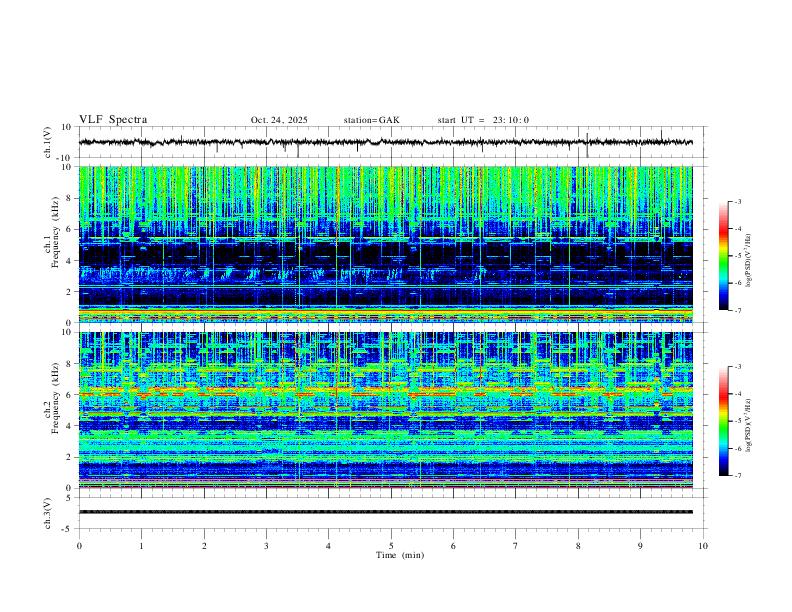
Task: Click the 10 minute time axis tick
Action: [703, 546]
